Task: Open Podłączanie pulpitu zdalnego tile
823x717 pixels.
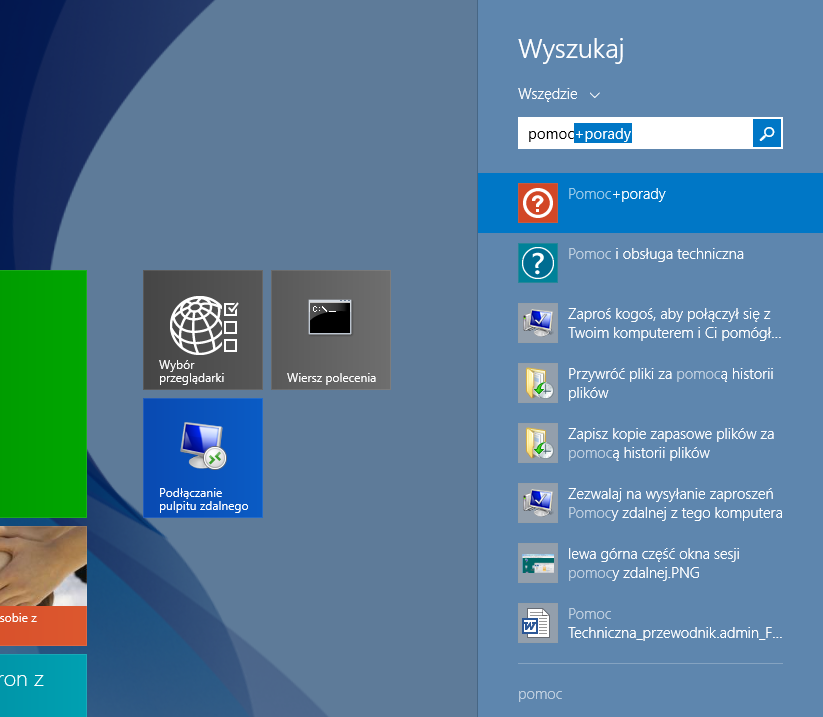Action: 203,457
